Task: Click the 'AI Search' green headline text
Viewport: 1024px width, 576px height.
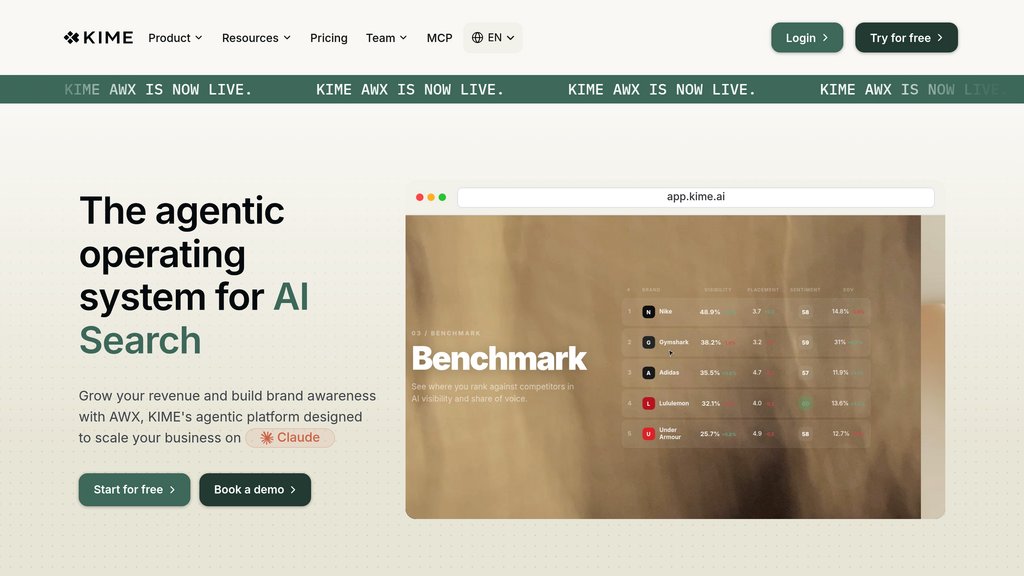Action: tap(193, 319)
